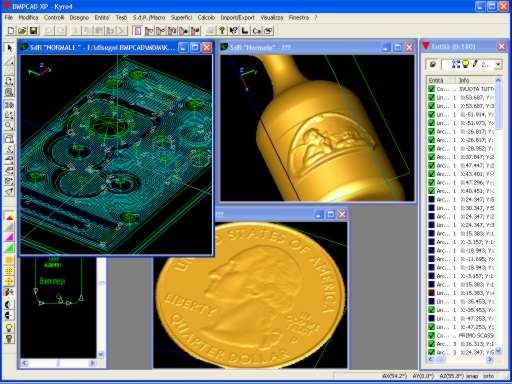Click the red triangle shading icon

[x=9, y=217]
